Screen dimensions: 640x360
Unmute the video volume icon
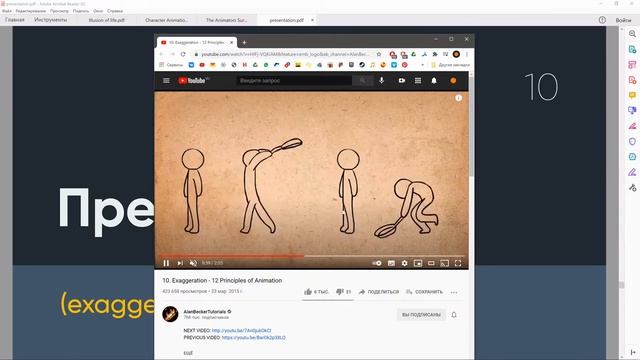193,263
